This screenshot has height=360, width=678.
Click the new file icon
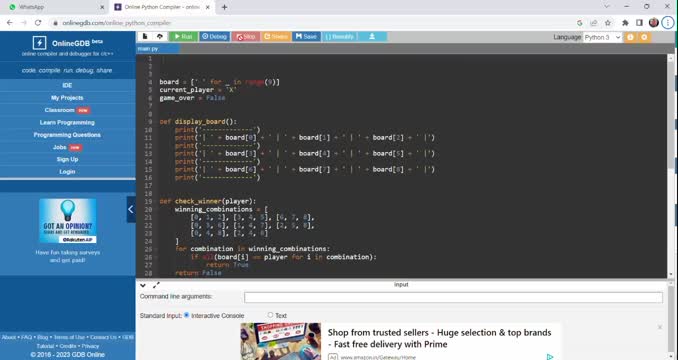[x=145, y=37]
